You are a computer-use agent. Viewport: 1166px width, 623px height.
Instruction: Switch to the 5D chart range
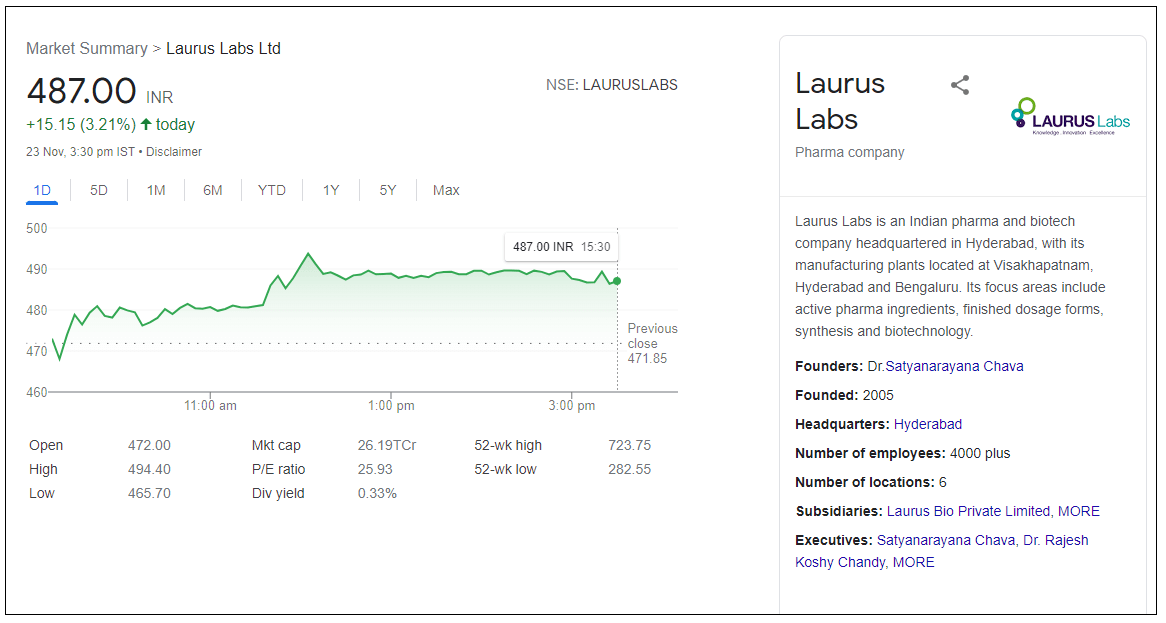pos(99,190)
